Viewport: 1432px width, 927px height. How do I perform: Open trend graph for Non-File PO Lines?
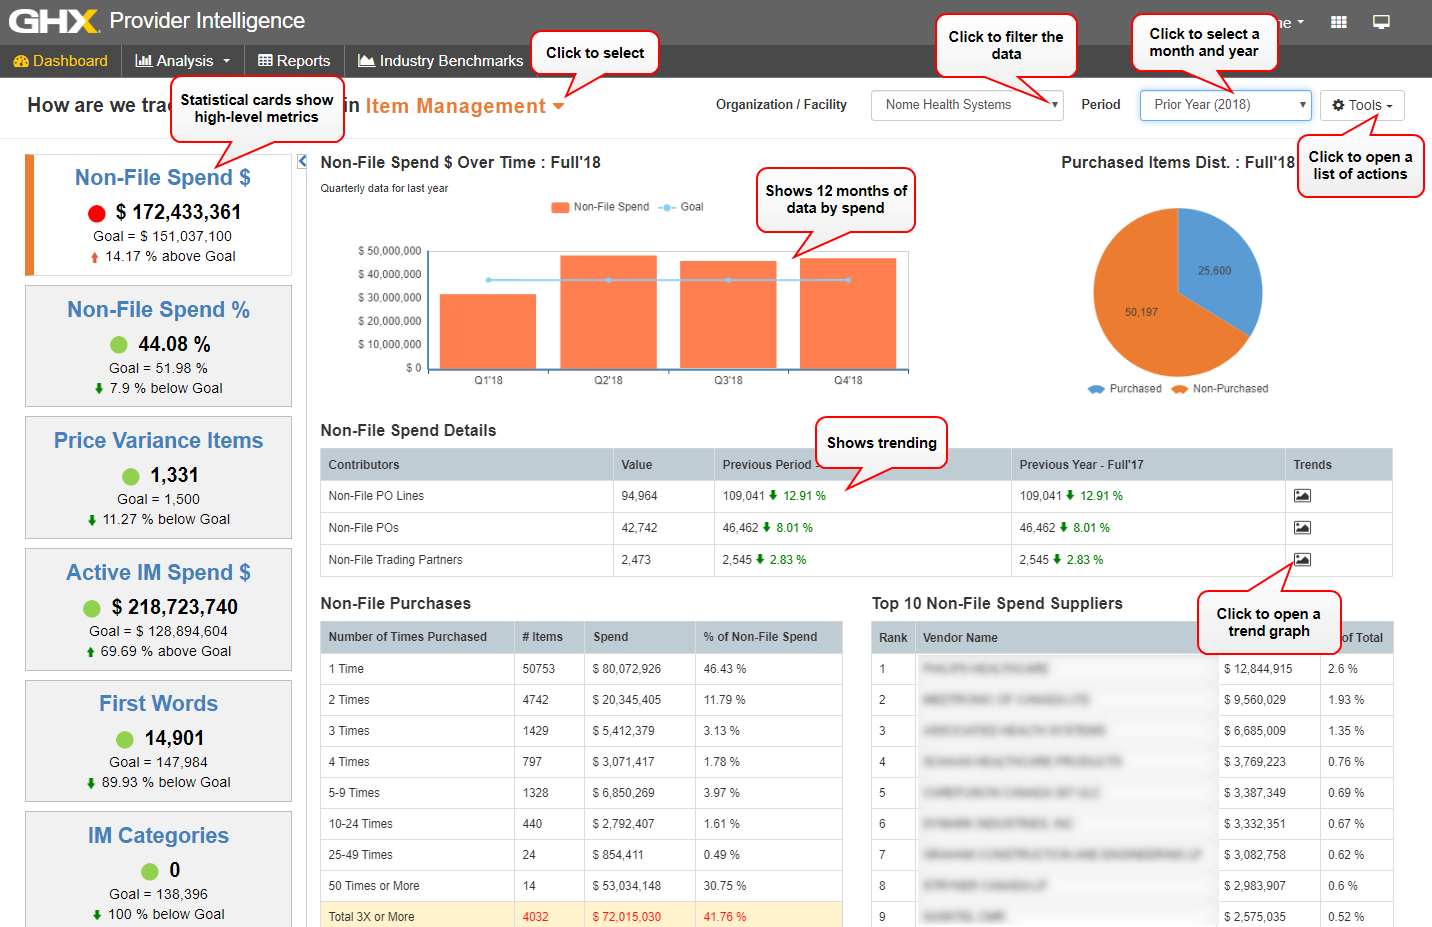click(x=1302, y=496)
